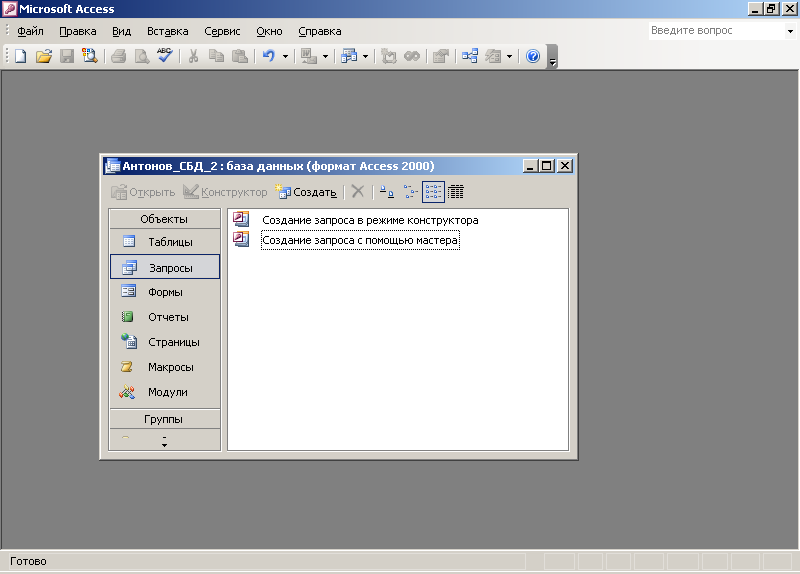Viewport: 800px width, 574px height.
Task: Click the Открыть button
Action: click(x=143, y=192)
